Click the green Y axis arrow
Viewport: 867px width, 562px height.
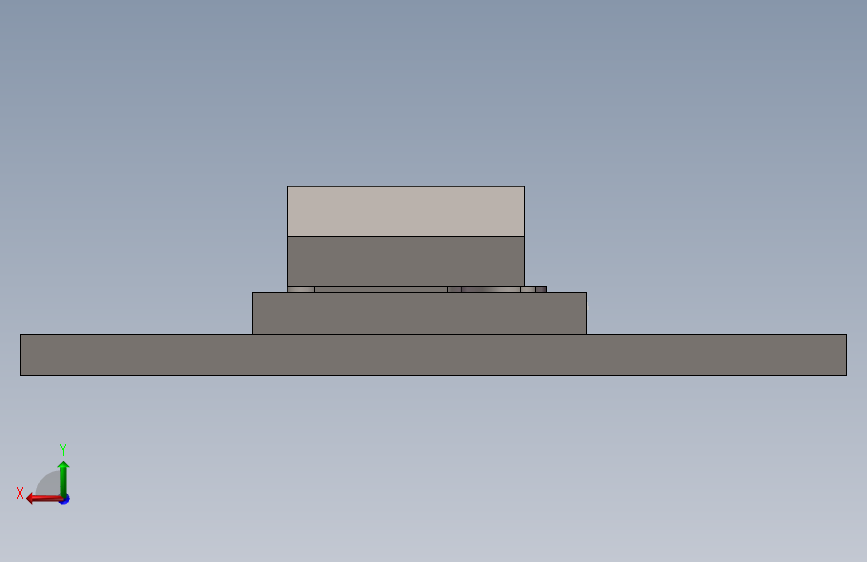(63, 478)
